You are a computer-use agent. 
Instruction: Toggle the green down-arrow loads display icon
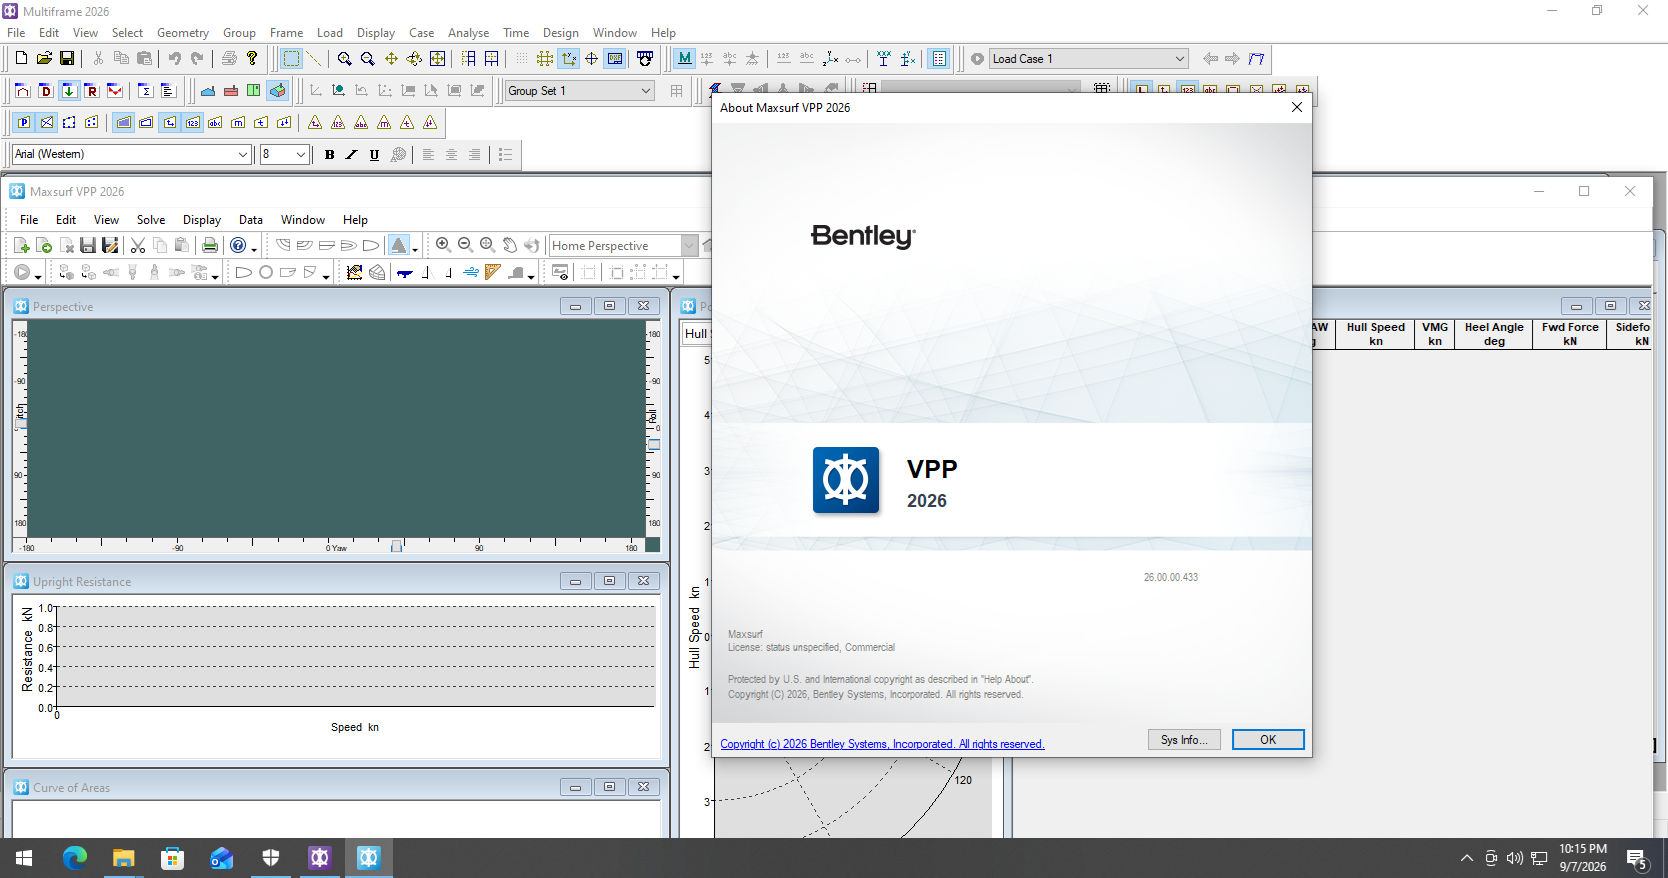click(68, 91)
